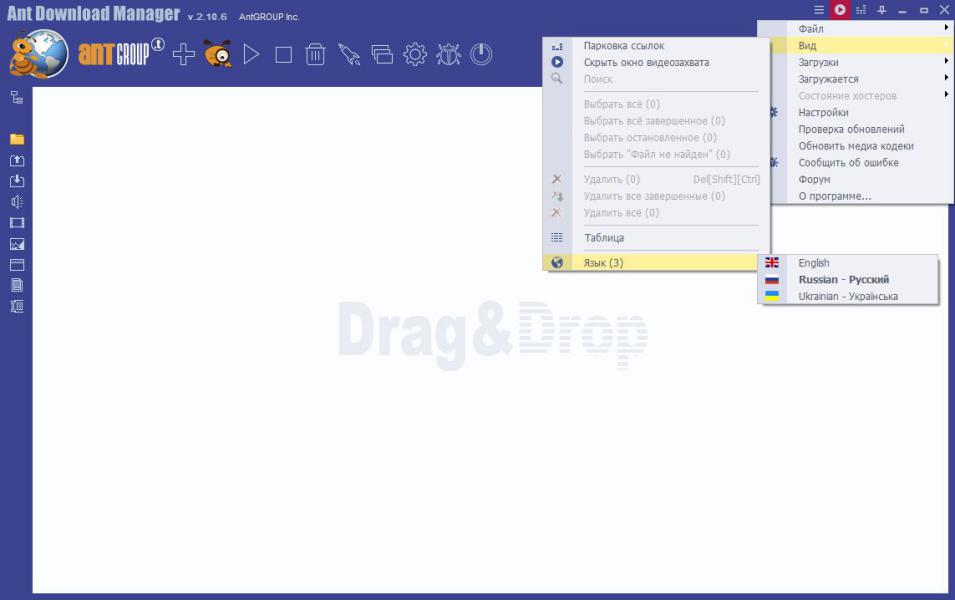
Task: Click the antGROUP logo
Action: [121, 52]
